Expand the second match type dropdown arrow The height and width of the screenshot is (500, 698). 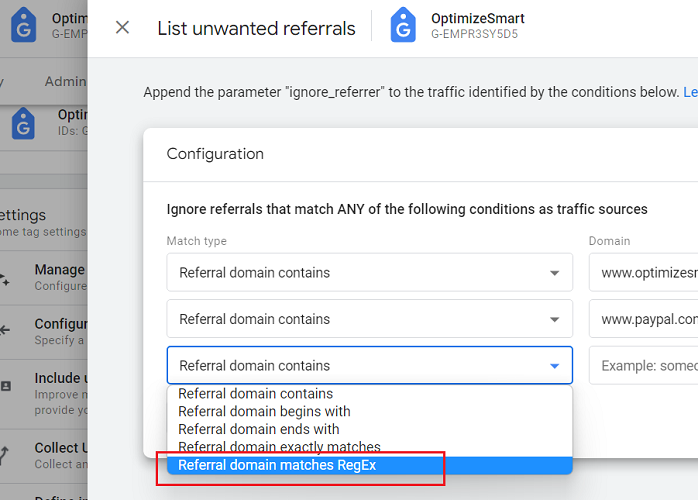click(x=554, y=319)
